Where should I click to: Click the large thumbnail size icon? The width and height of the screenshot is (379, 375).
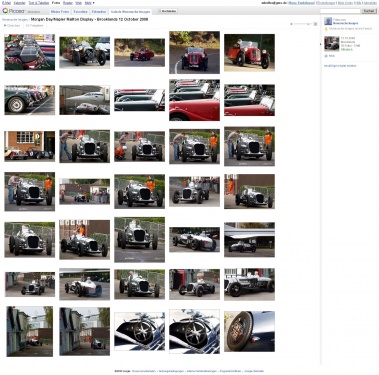[x=315, y=24]
